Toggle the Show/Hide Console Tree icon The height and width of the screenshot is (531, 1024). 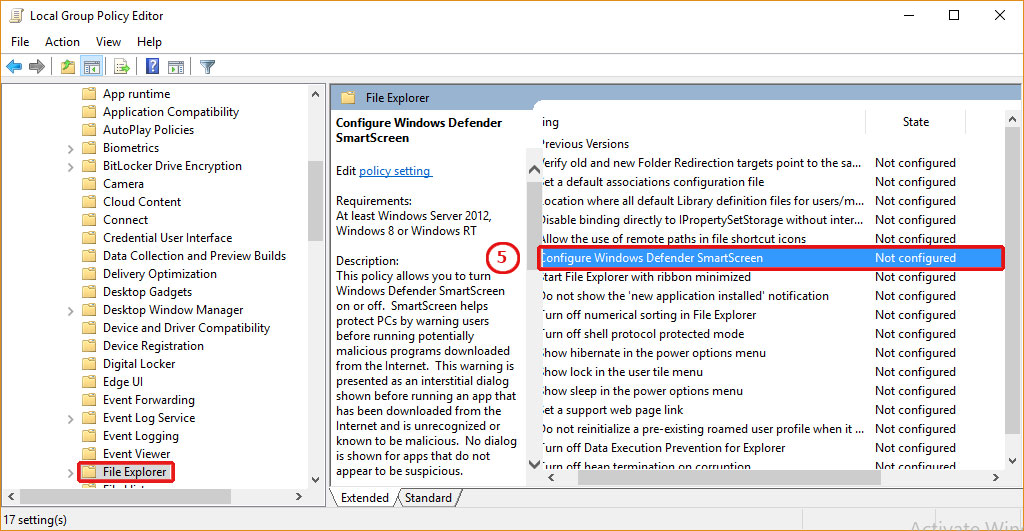(91, 67)
